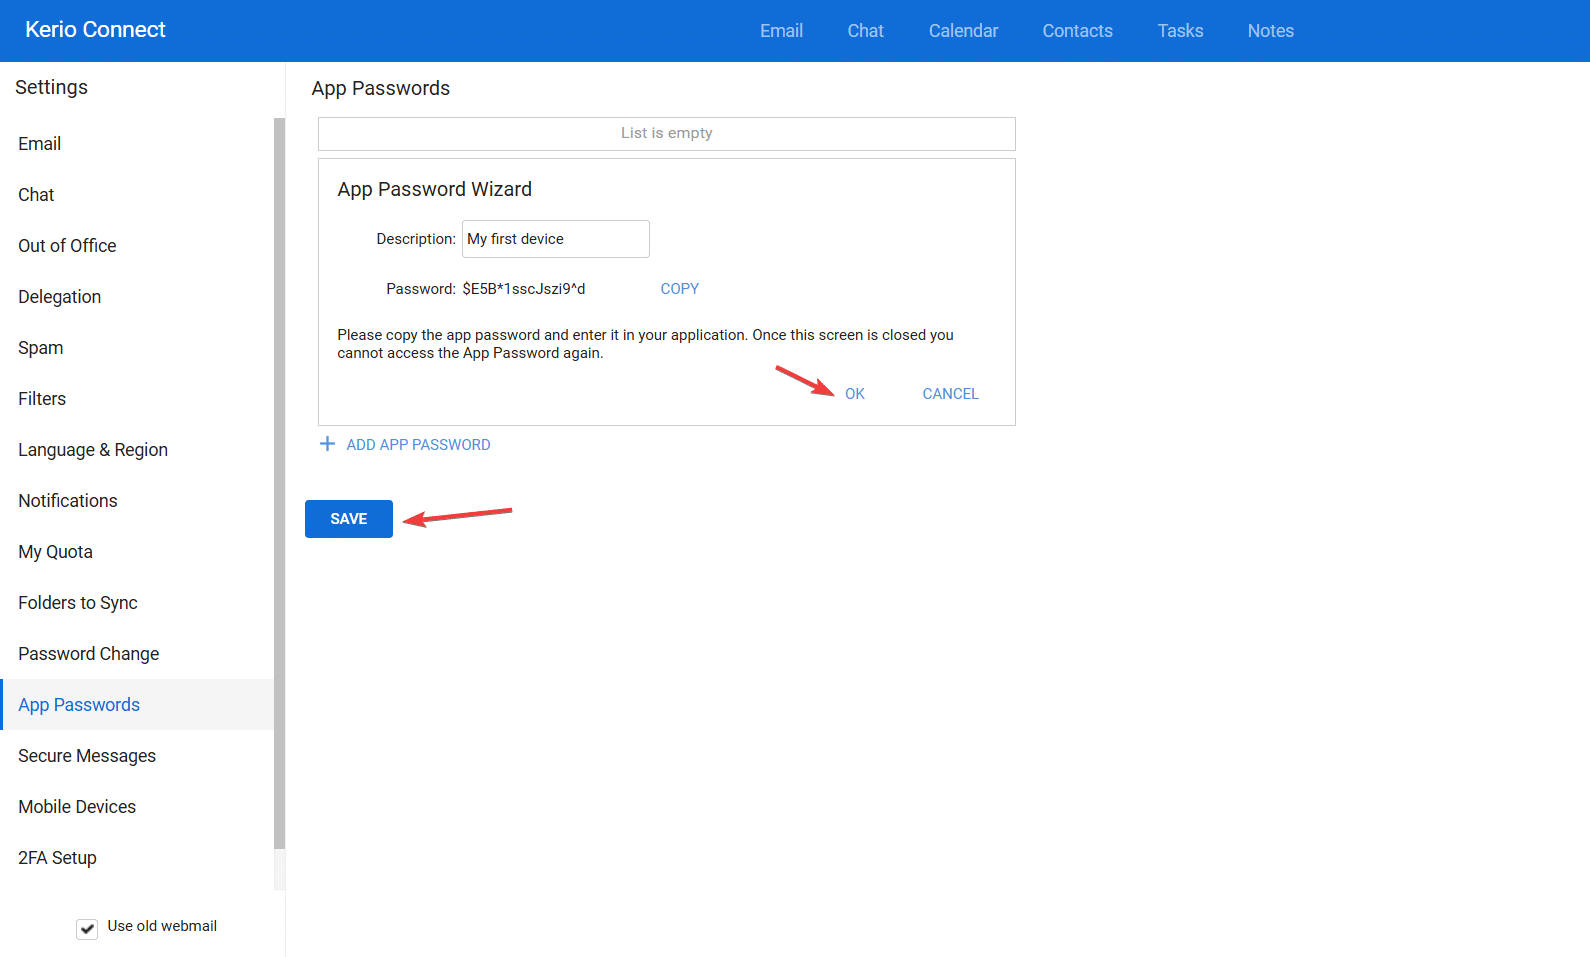This screenshot has height=957, width=1590.
Task: Open Language & Region settings
Action: [x=93, y=450]
